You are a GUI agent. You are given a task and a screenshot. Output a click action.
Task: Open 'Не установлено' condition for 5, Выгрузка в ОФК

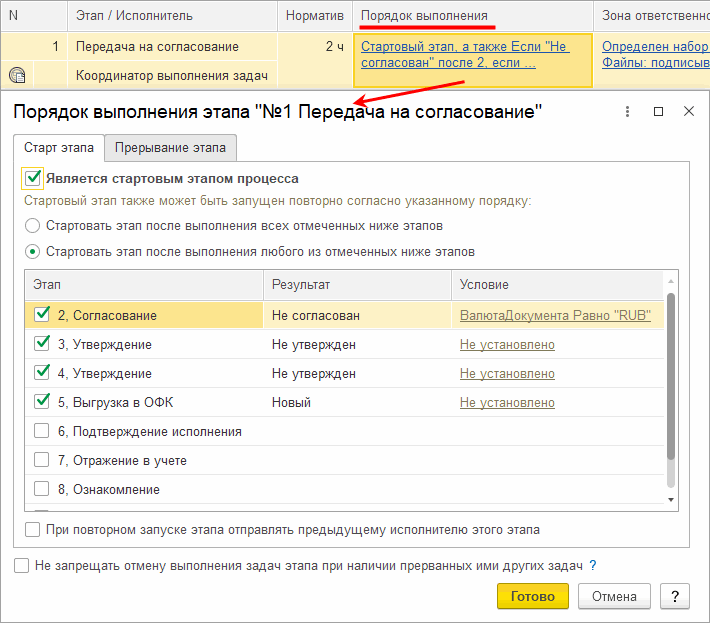click(507, 403)
